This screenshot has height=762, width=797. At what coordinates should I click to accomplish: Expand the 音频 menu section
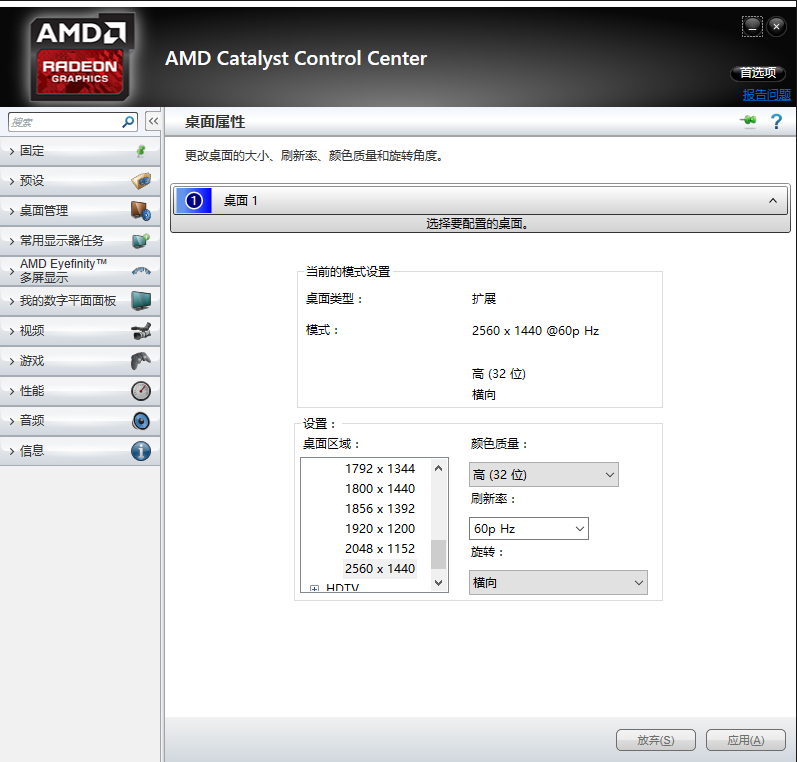pos(80,420)
